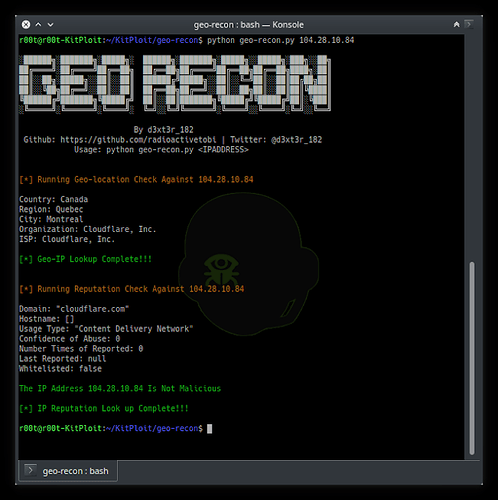Click the empty scrollbar track above the thumb
This screenshot has width=498, height=500.
coord(472,148)
